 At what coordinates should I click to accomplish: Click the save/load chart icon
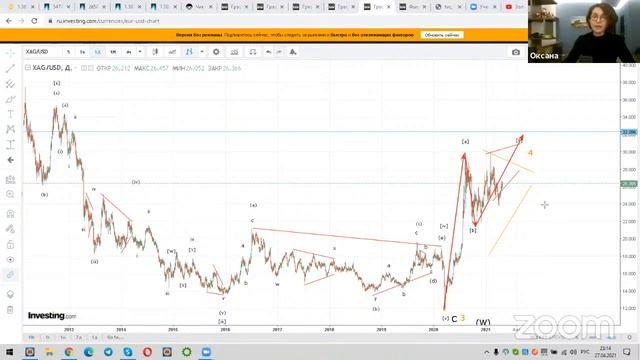click(253, 52)
